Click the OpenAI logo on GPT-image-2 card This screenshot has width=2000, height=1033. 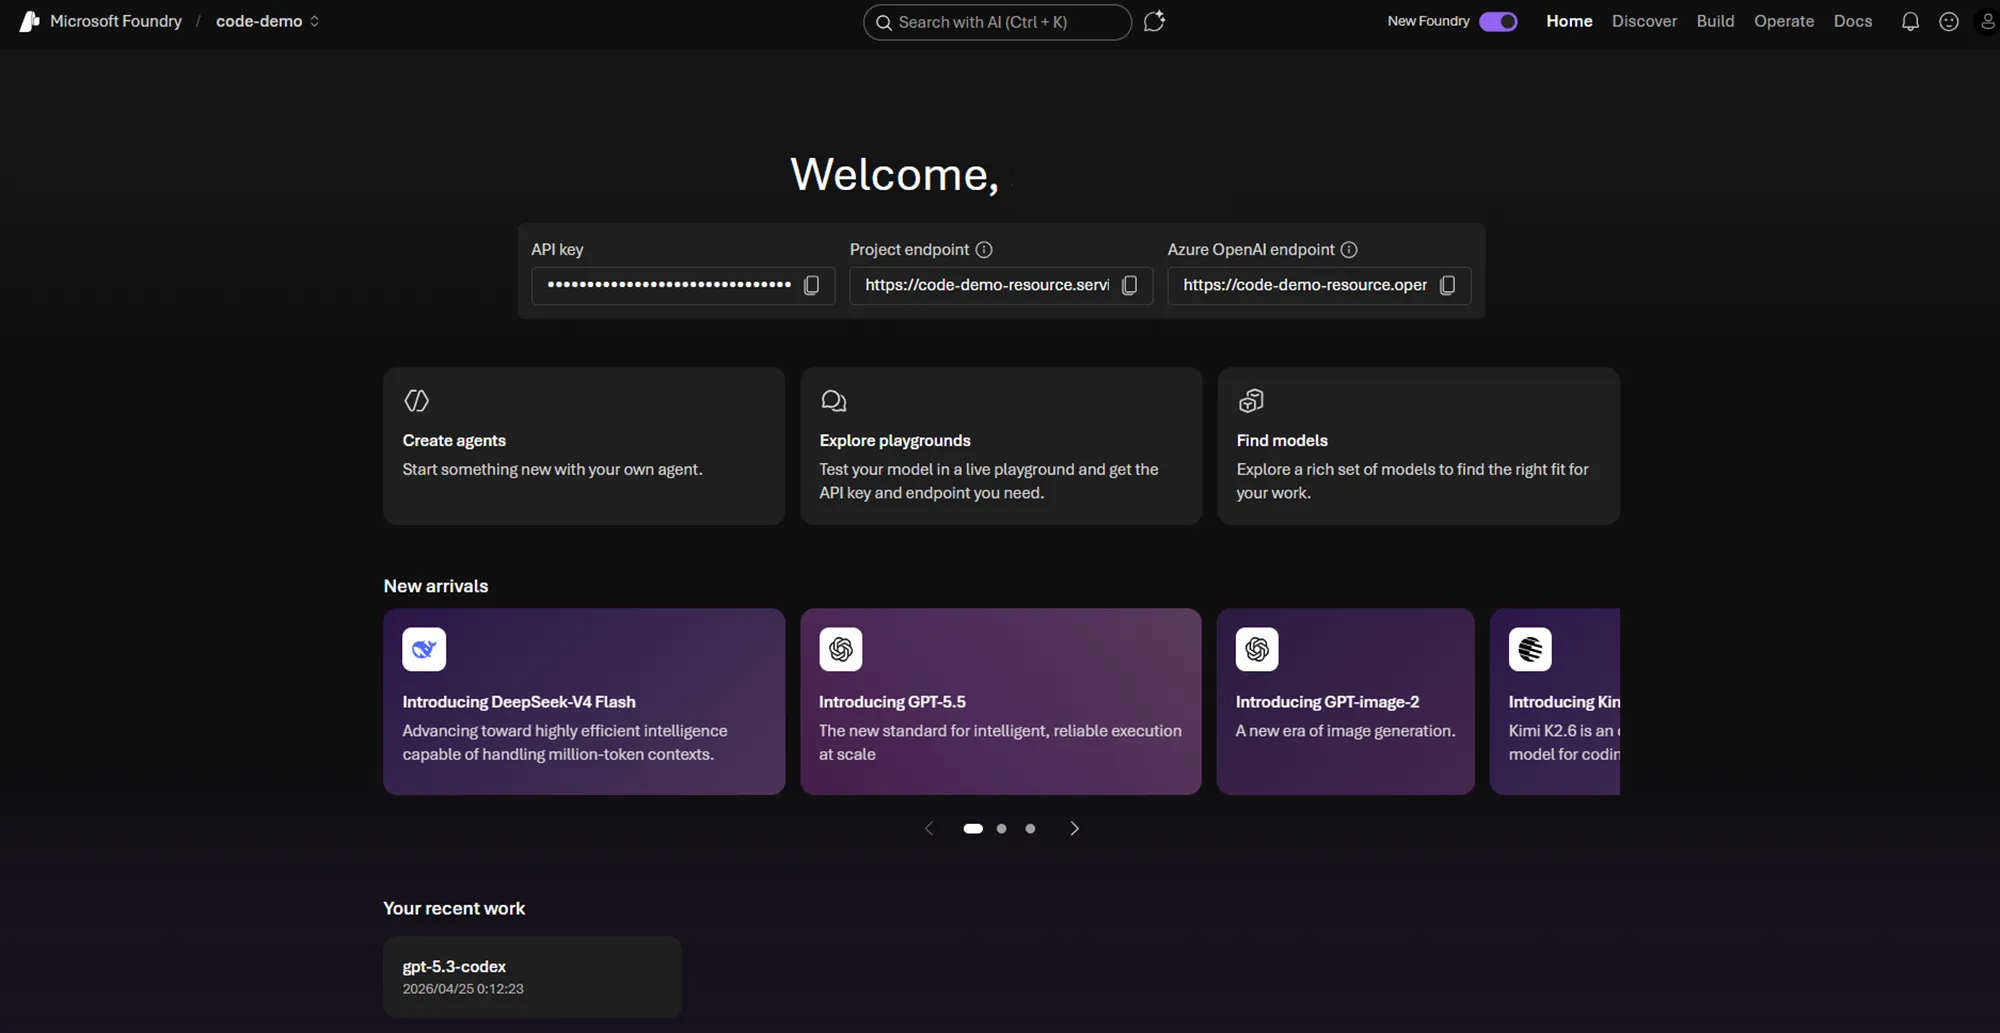tap(1257, 649)
